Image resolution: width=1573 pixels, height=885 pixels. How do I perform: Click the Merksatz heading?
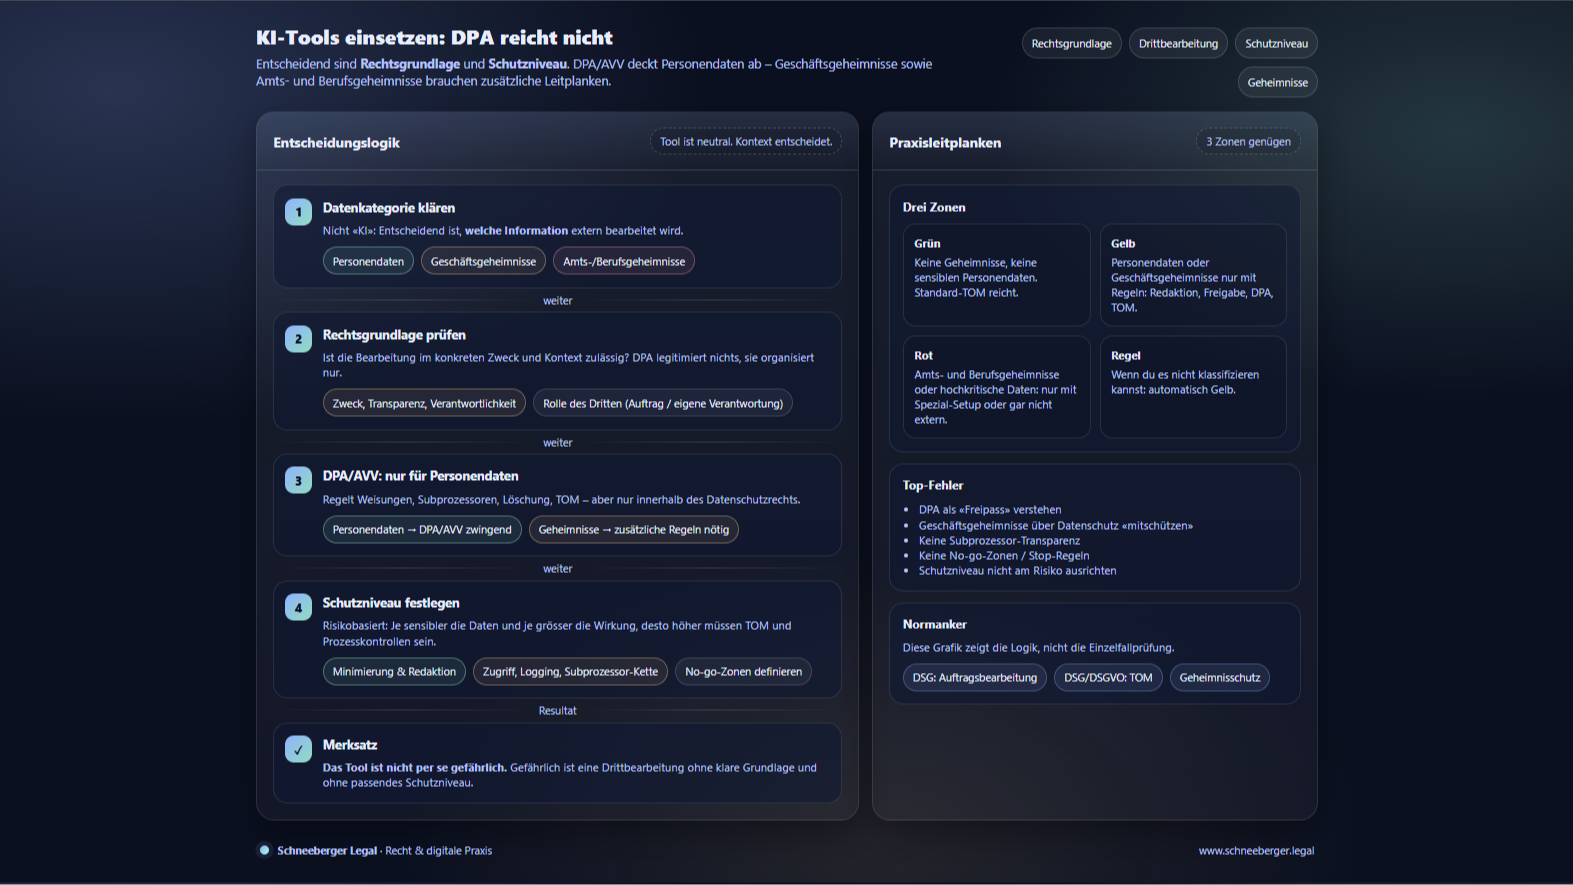coord(350,745)
